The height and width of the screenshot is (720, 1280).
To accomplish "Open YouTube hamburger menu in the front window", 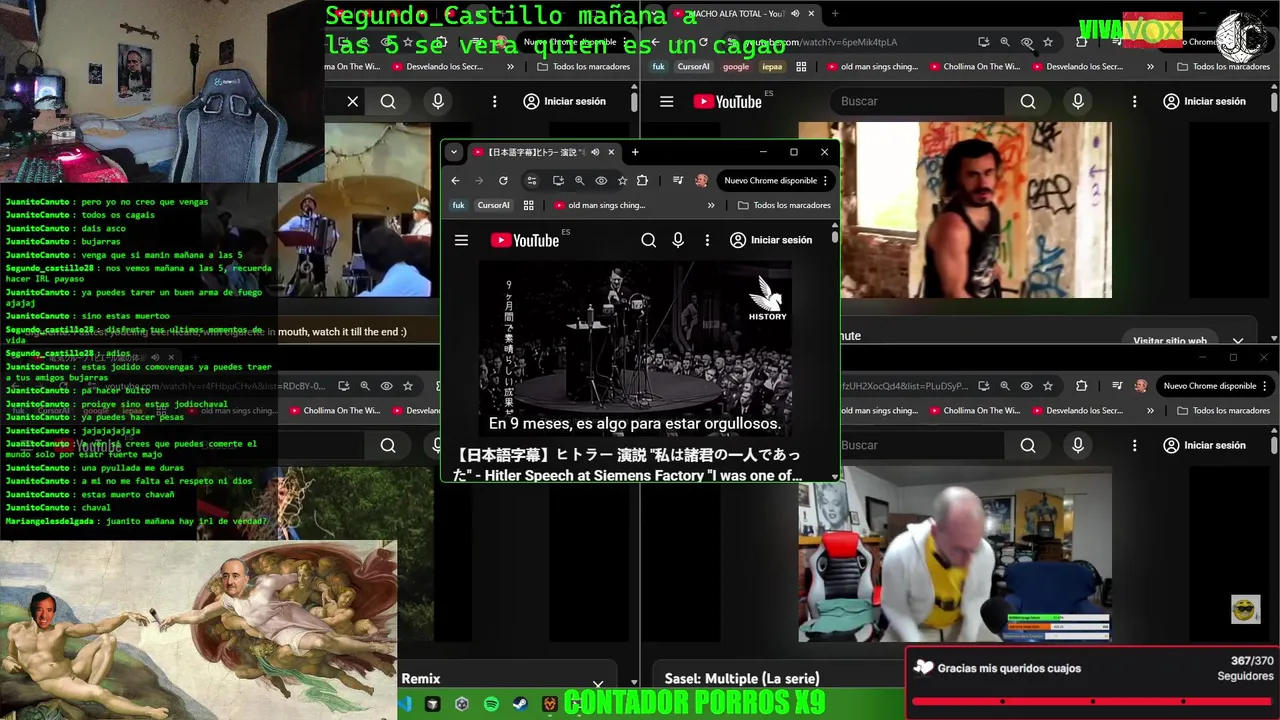I will coord(461,240).
